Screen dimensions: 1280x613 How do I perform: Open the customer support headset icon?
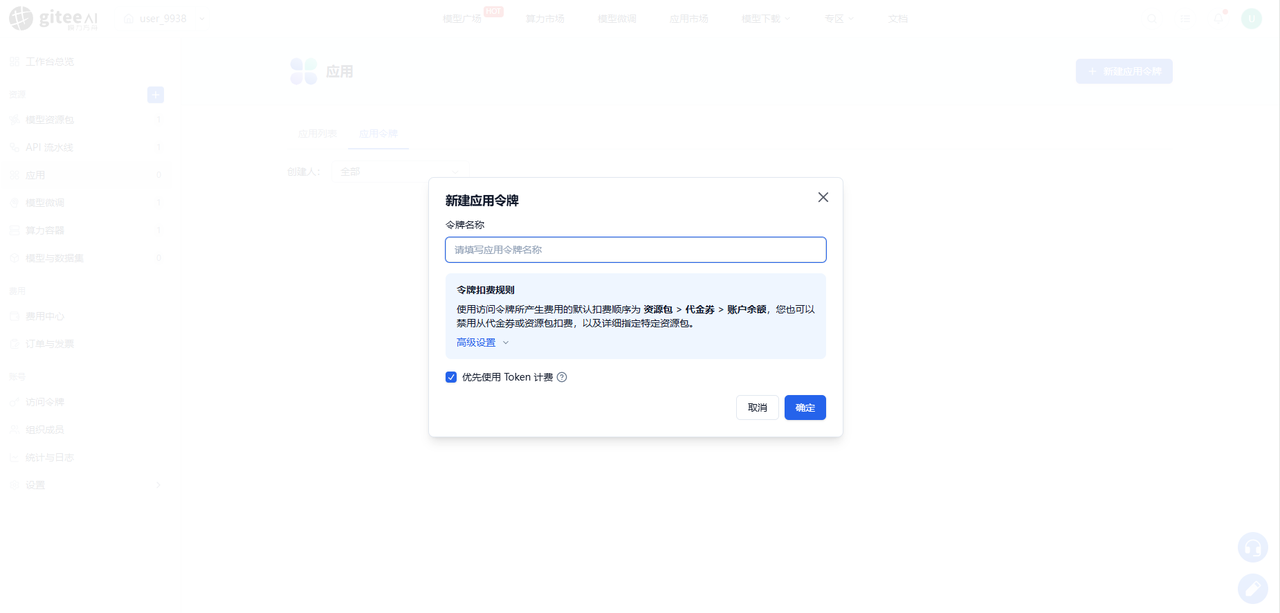click(x=1253, y=547)
